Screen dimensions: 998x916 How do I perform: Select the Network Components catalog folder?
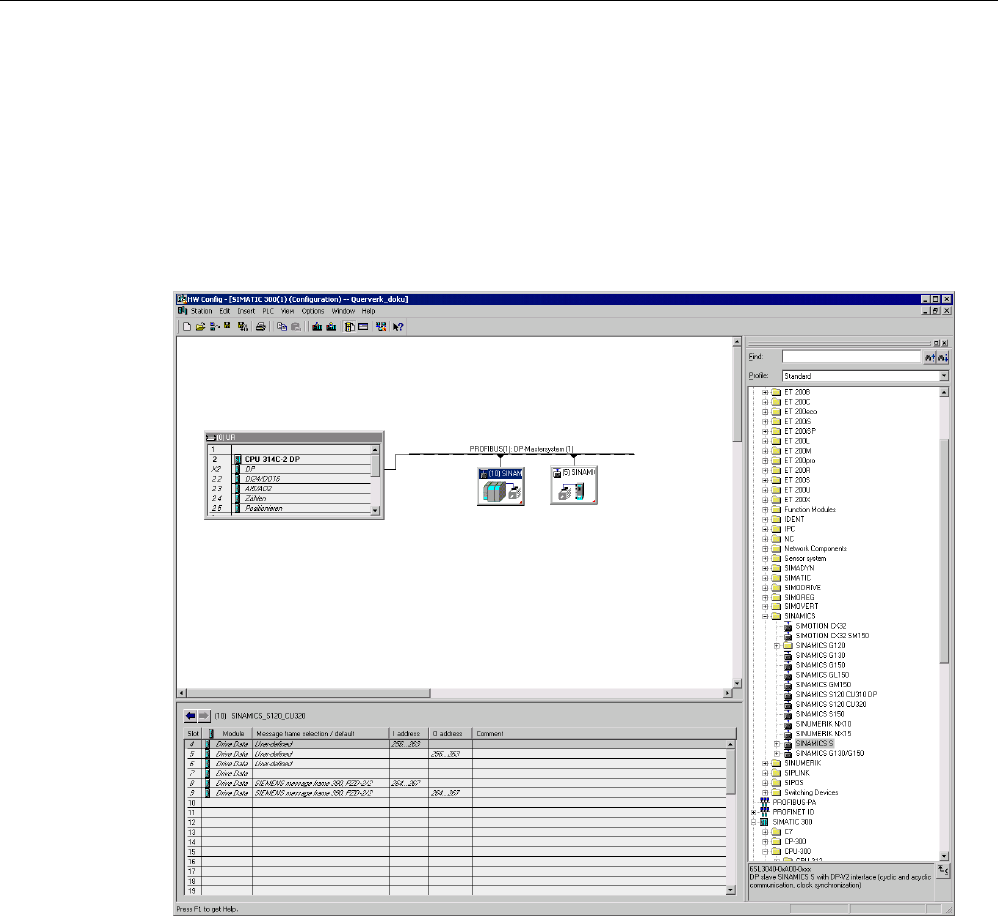(x=815, y=549)
